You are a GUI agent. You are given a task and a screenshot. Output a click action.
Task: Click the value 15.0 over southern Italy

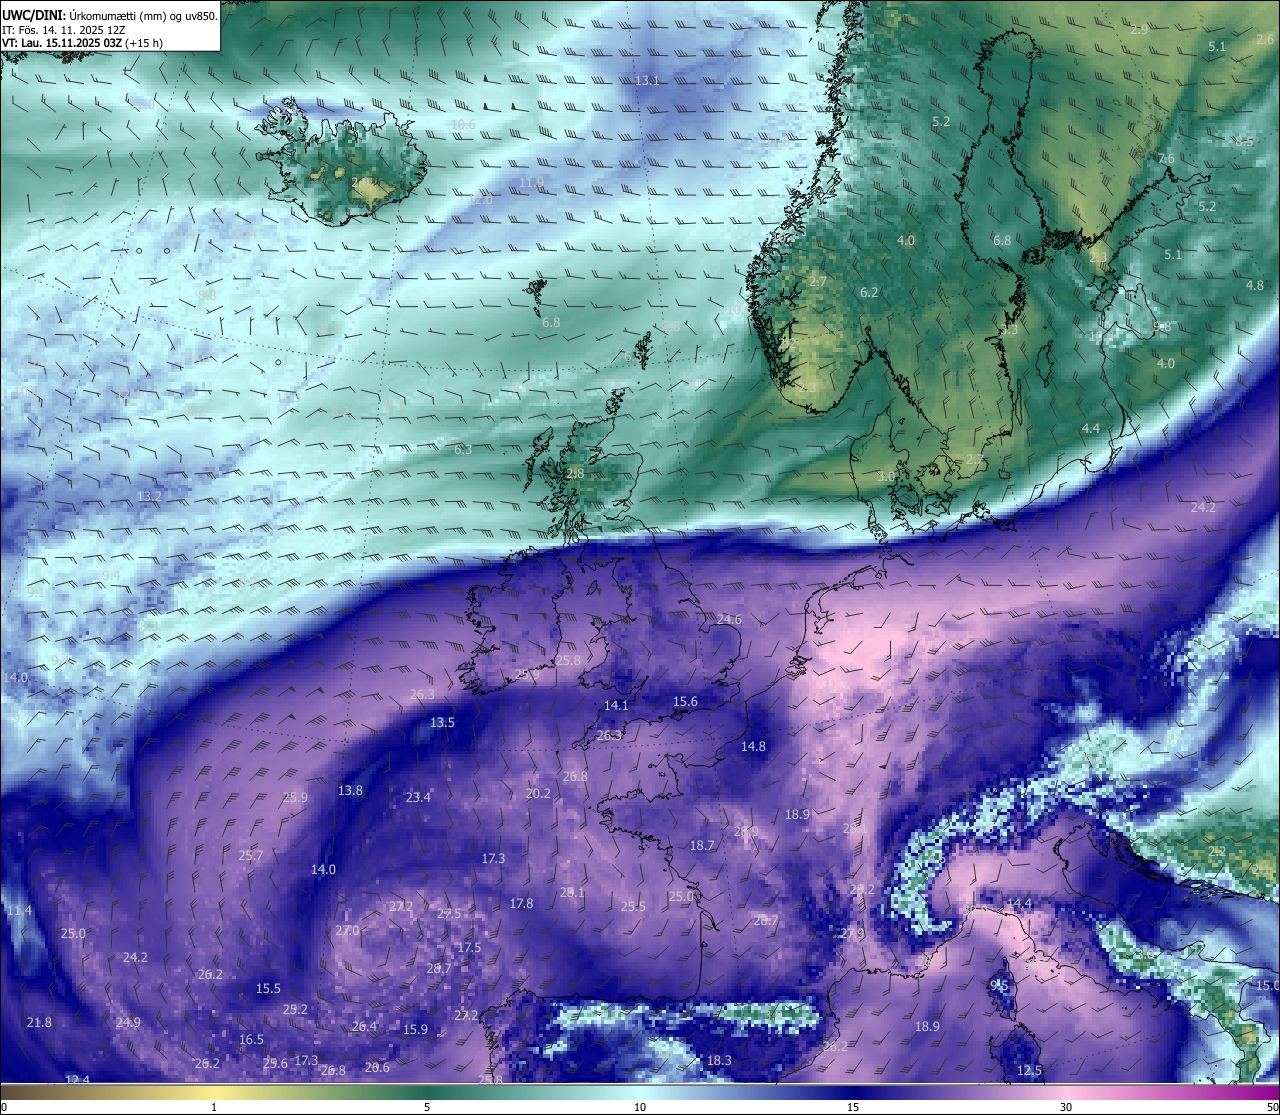click(x=1267, y=986)
